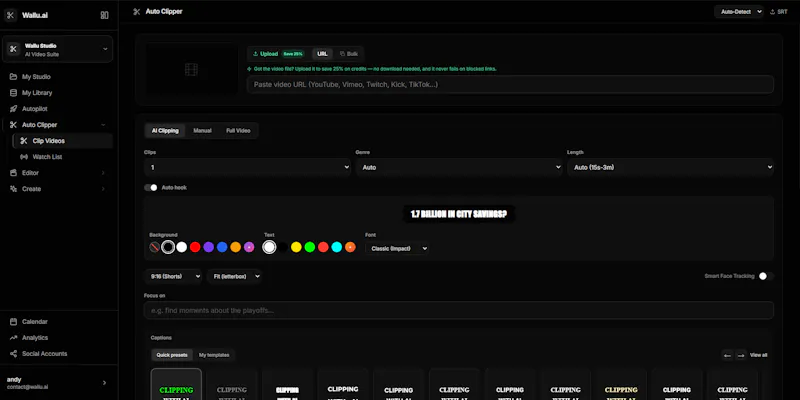Open the 9:16 (Shorts) aspect dropdown

173,276
